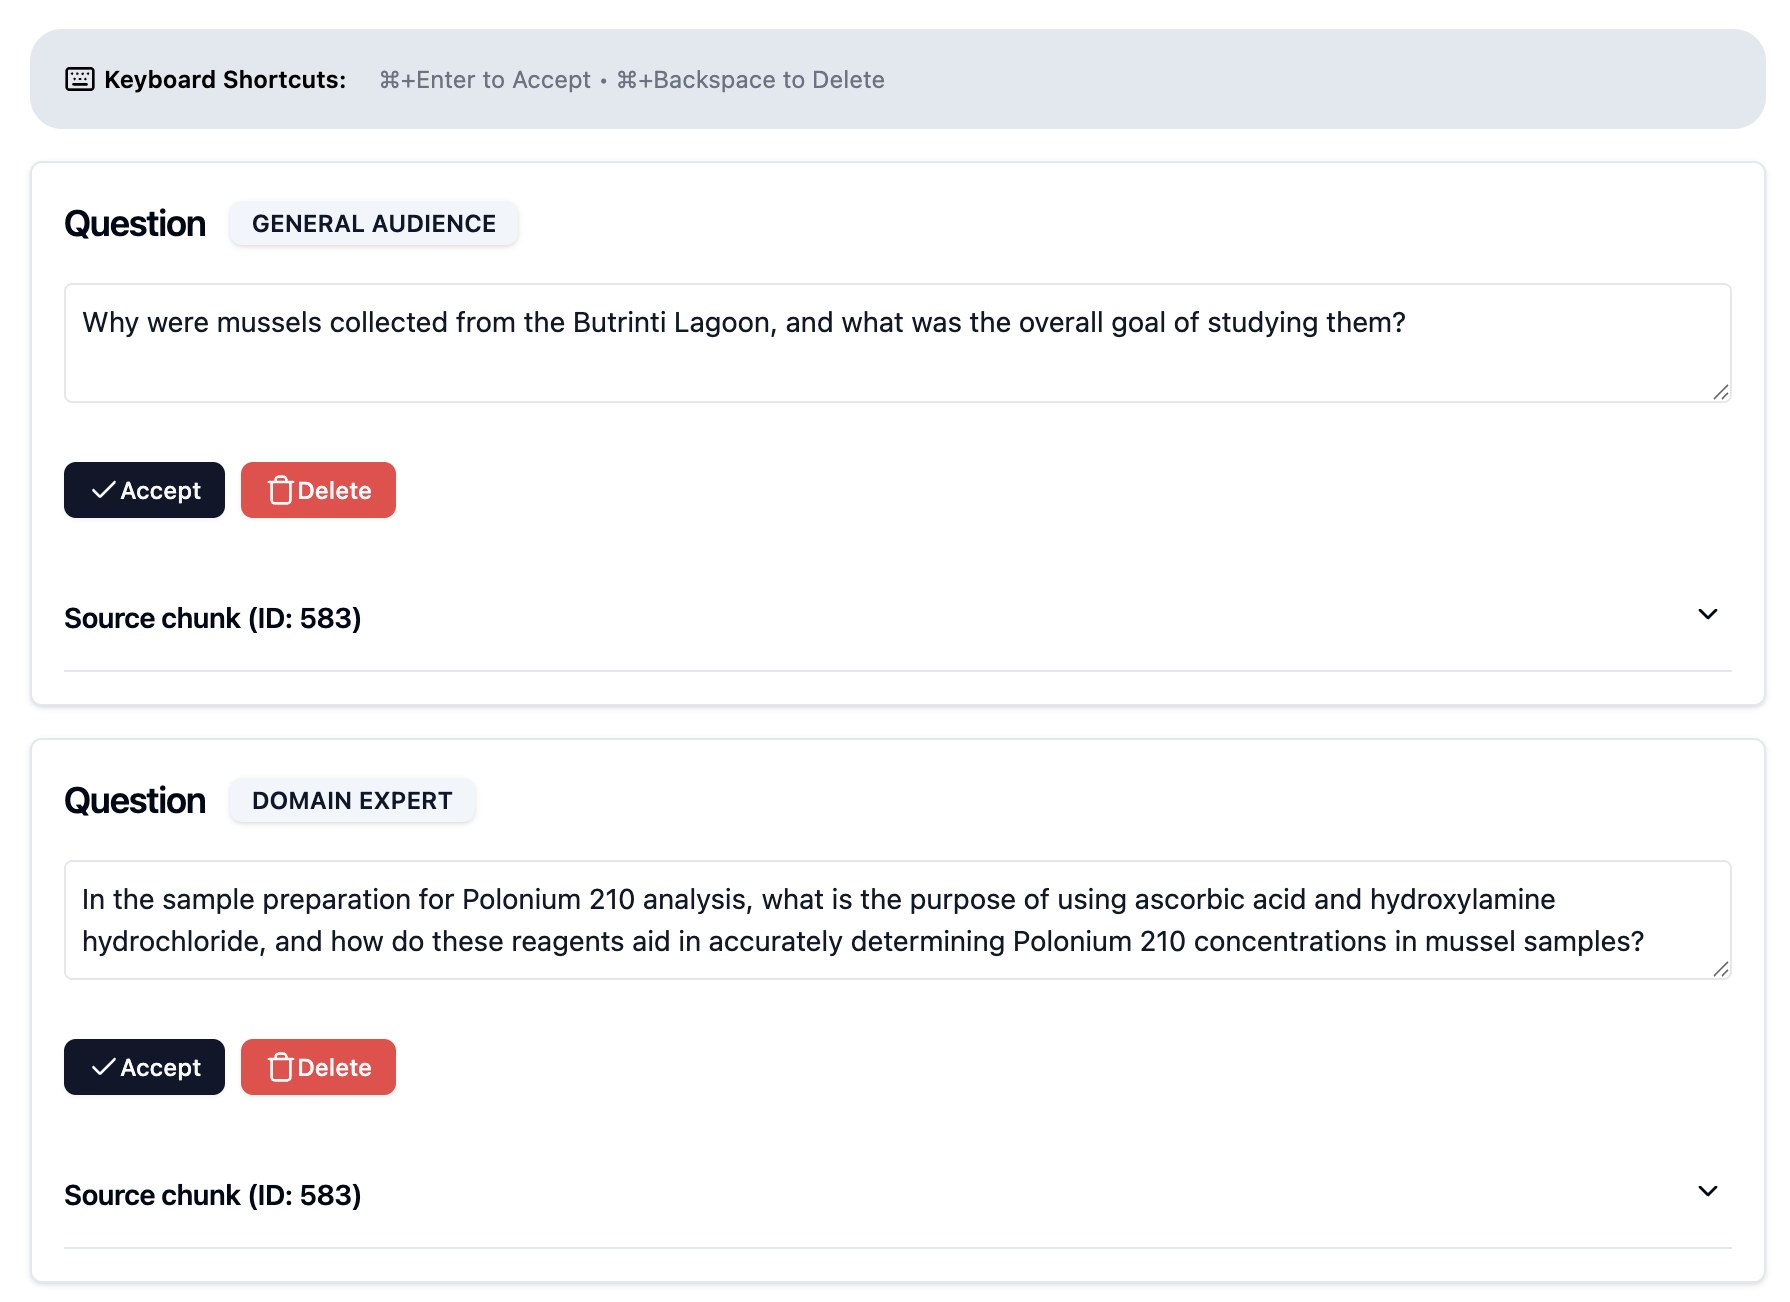Click the checkmark icon for the Polonium question

tap(103, 1068)
